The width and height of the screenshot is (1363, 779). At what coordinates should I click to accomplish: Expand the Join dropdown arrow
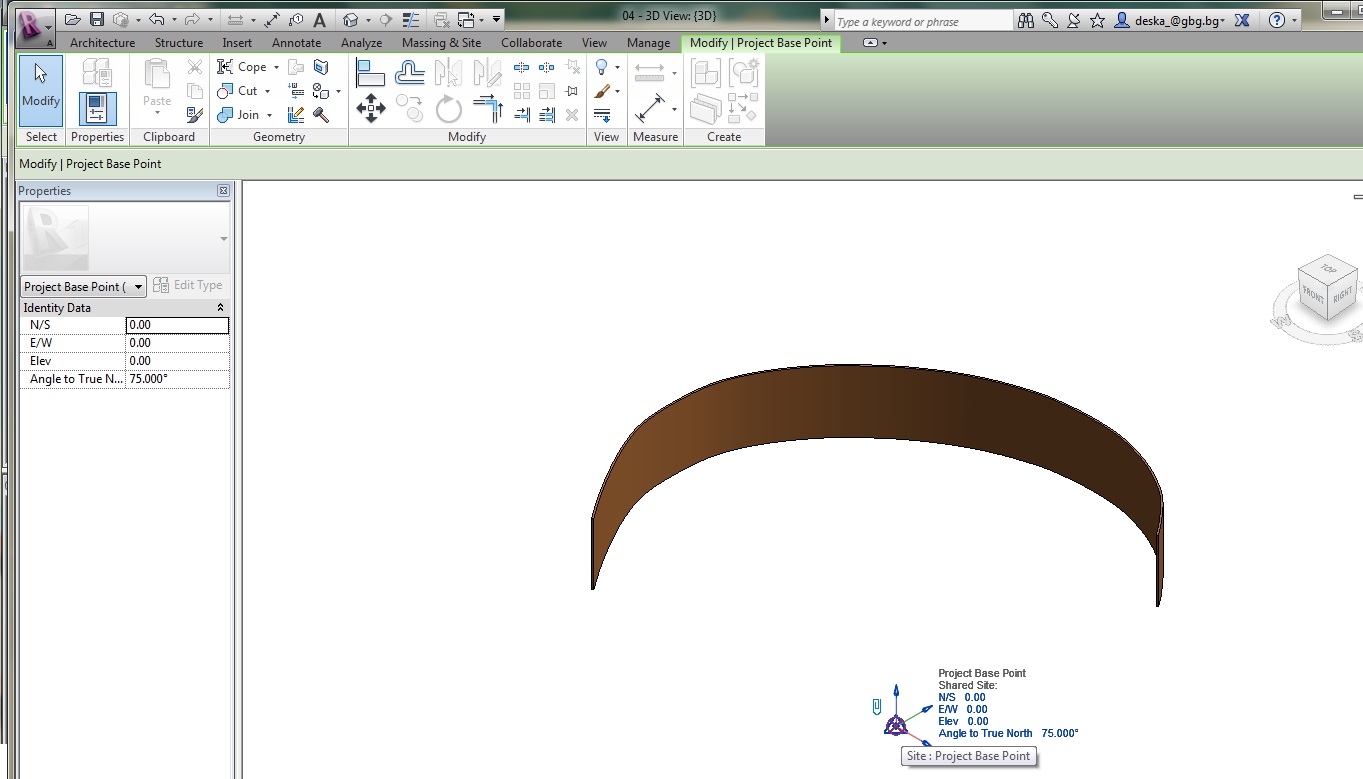coord(270,115)
